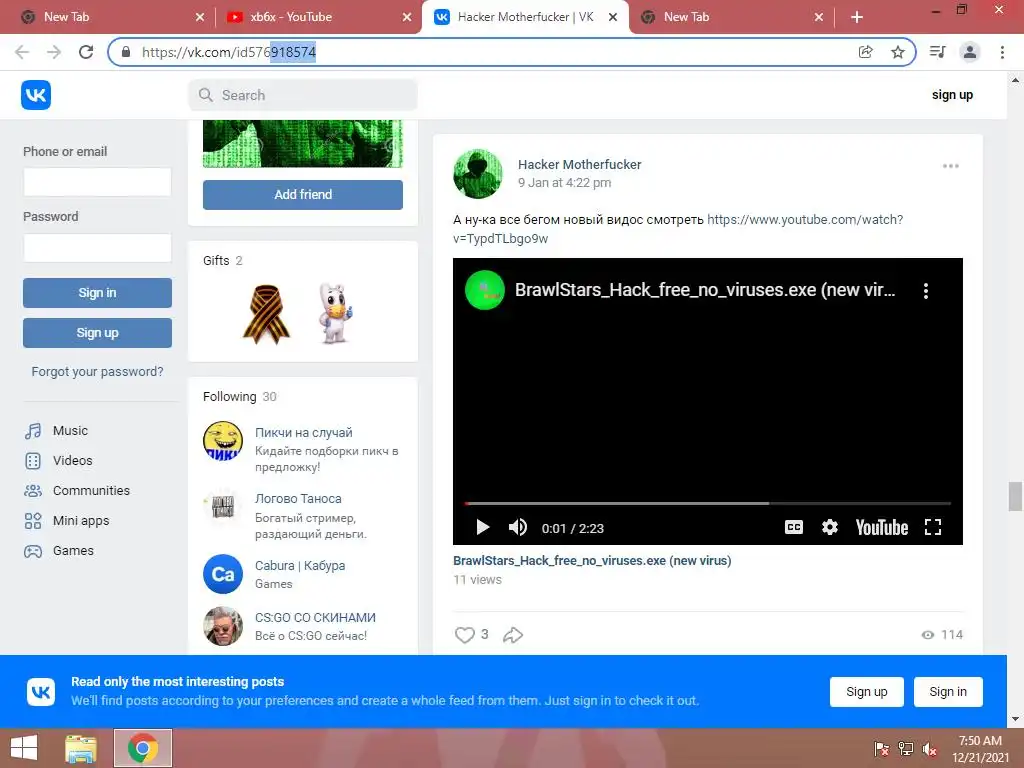
Task: Go back in browser
Action: 22,52
